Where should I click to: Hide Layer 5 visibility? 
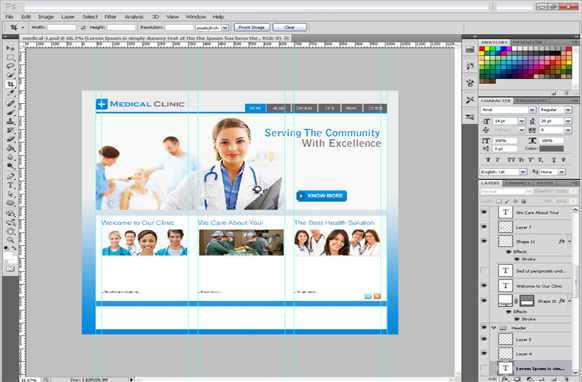pos(484,339)
